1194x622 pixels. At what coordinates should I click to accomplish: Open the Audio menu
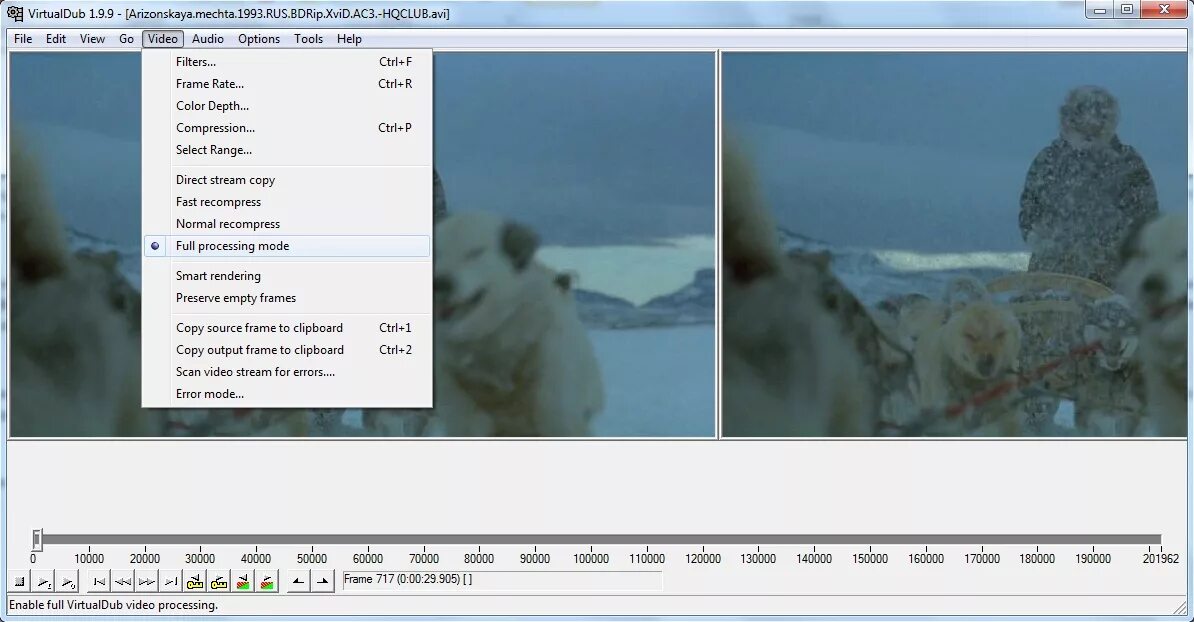point(208,39)
